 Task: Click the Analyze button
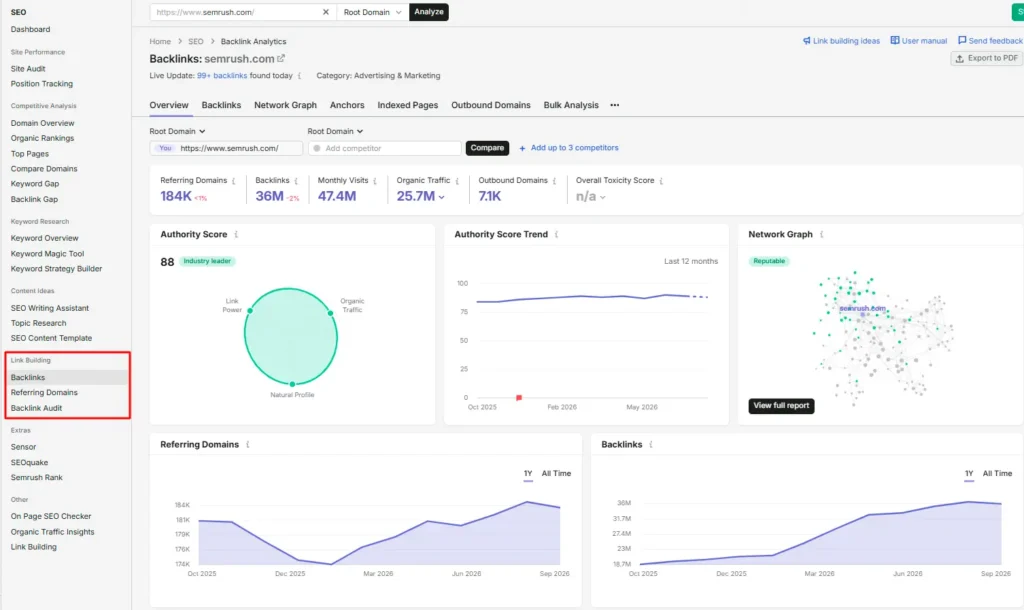[x=429, y=12]
